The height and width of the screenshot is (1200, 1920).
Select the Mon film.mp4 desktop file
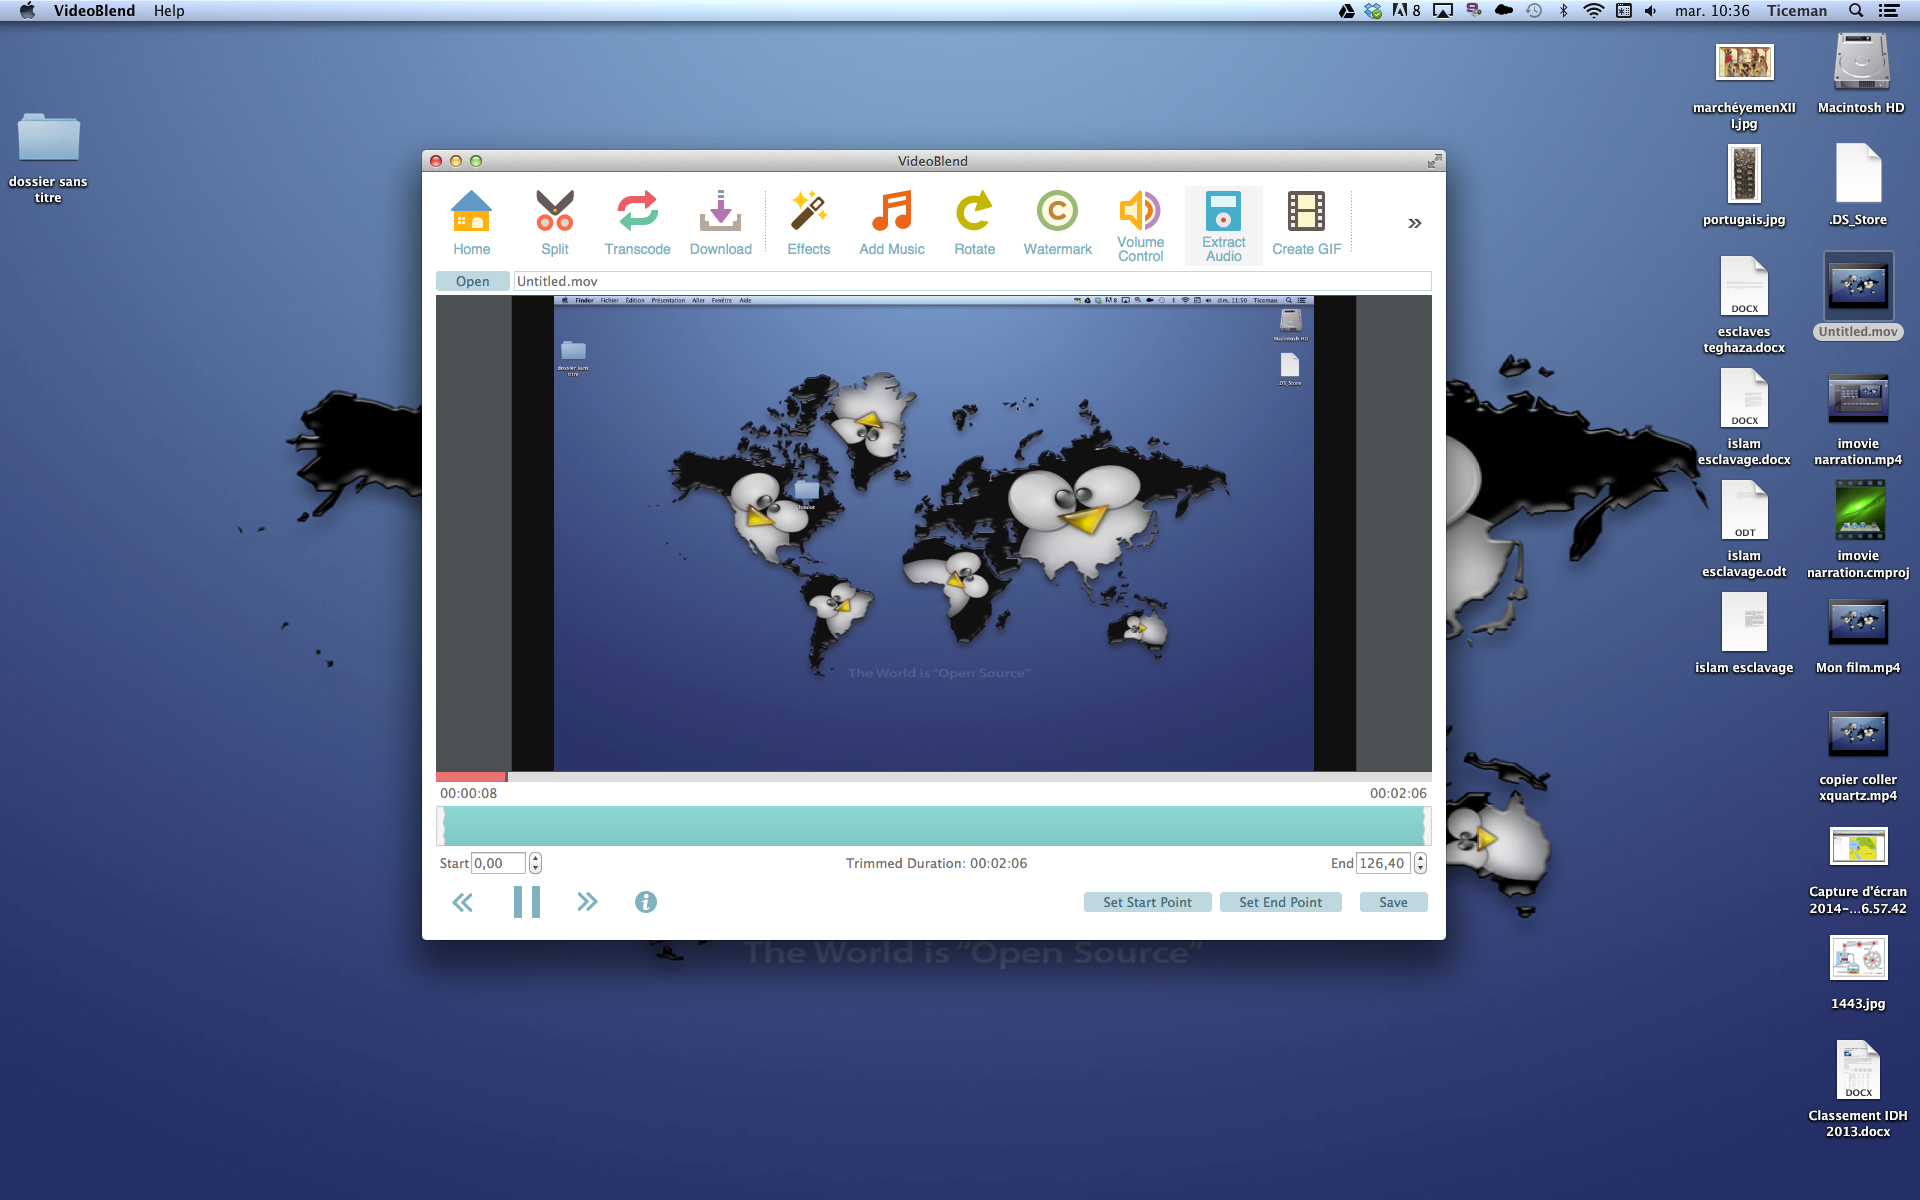coord(1858,636)
